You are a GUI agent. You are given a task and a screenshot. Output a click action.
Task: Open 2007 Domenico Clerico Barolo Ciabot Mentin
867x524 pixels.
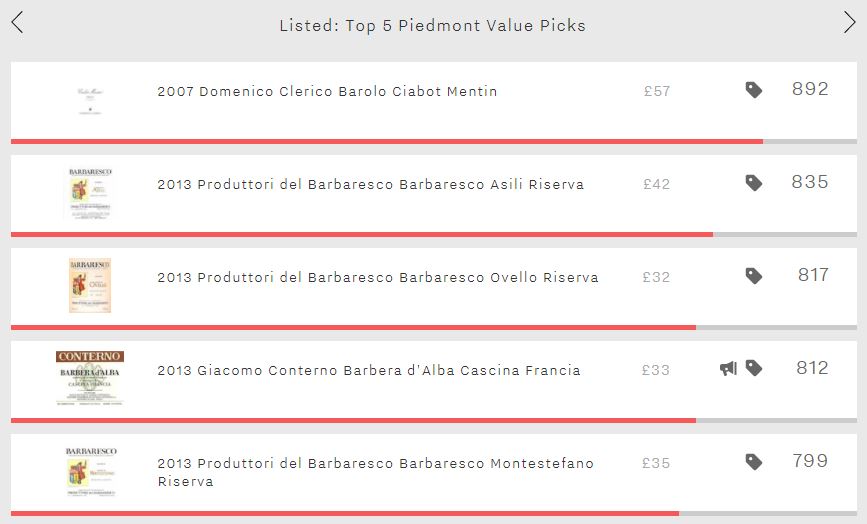tap(327, 91)
